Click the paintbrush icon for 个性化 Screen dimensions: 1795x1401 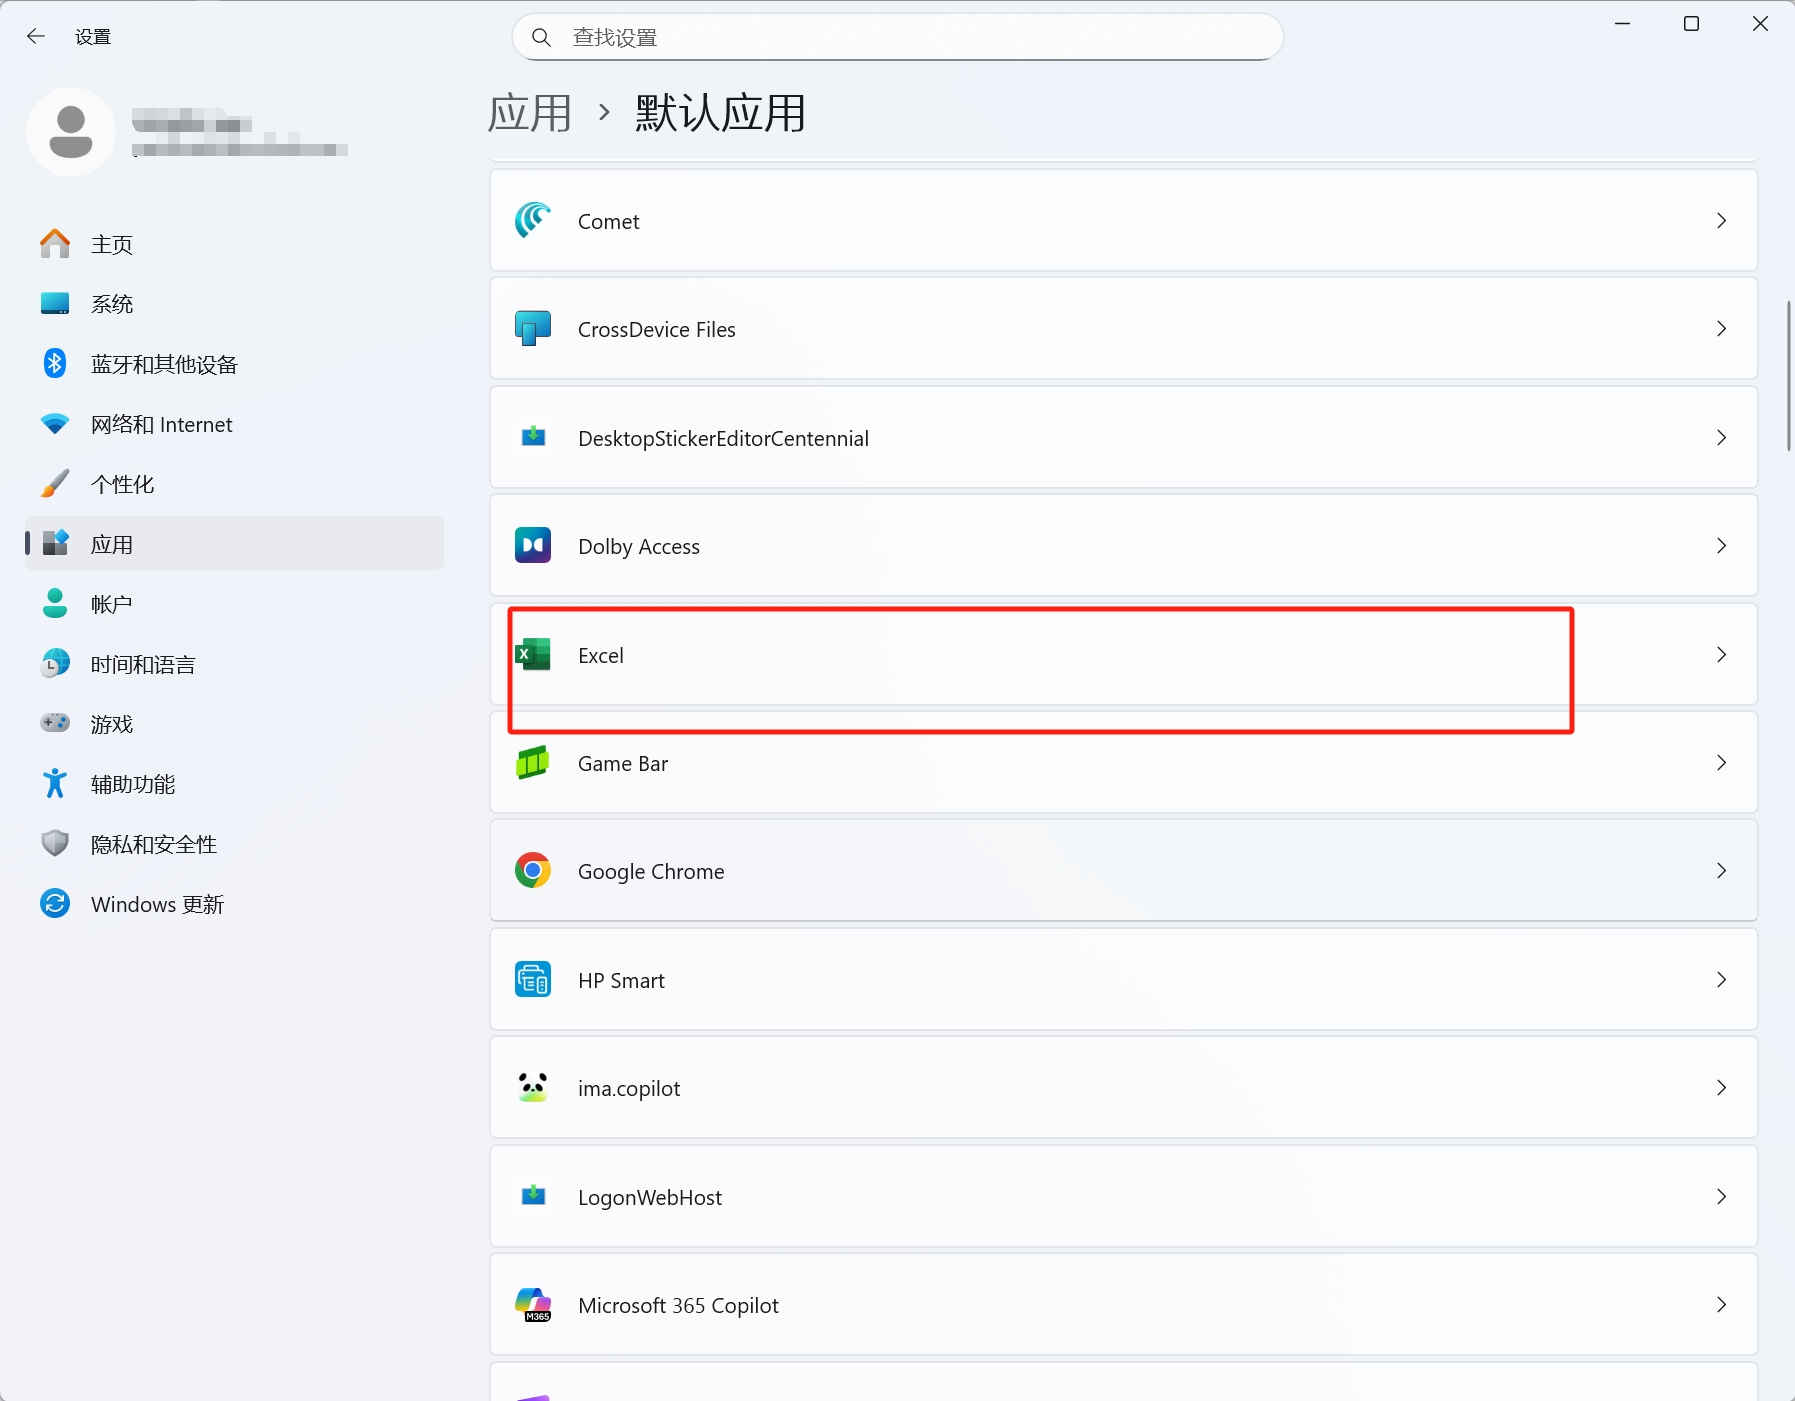(55, 483)
